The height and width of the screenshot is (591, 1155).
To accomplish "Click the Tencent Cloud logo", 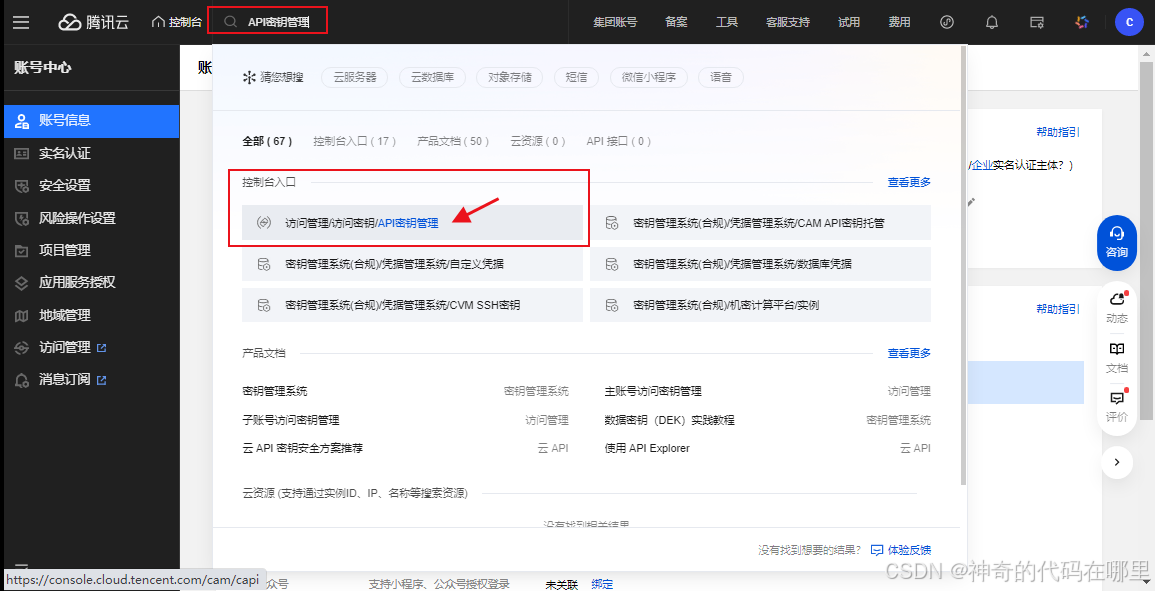I will (94, 22).
